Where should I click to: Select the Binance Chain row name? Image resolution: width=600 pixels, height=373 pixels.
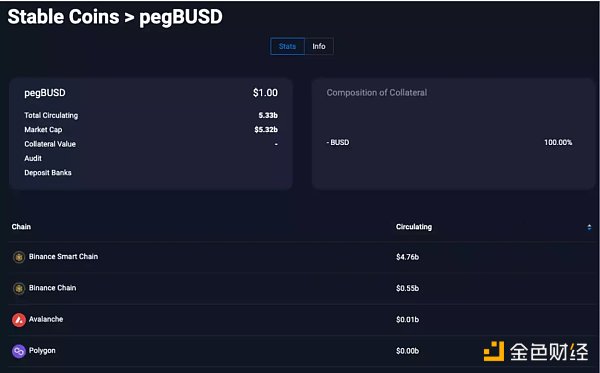click(x=52, y=288)
